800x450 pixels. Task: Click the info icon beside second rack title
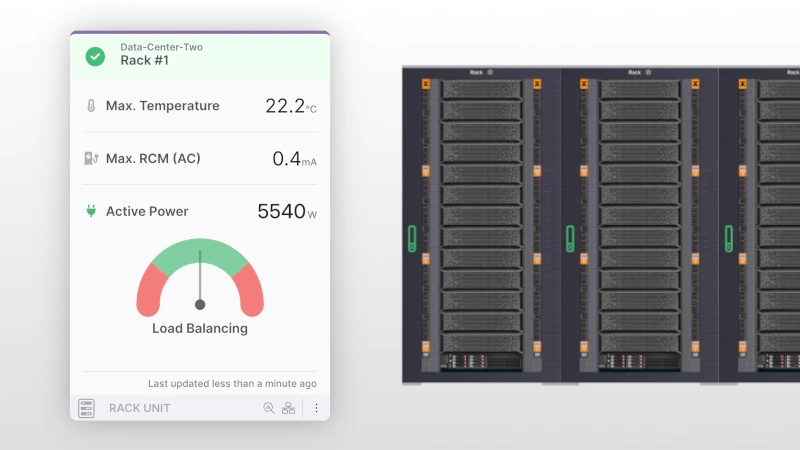(x=649, y=72)
